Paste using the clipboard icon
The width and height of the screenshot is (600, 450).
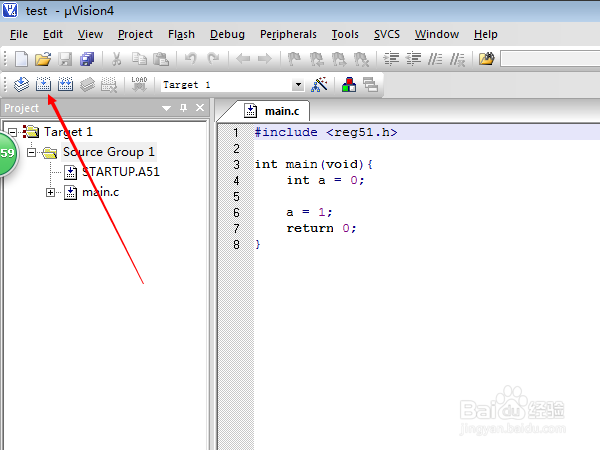161,59
